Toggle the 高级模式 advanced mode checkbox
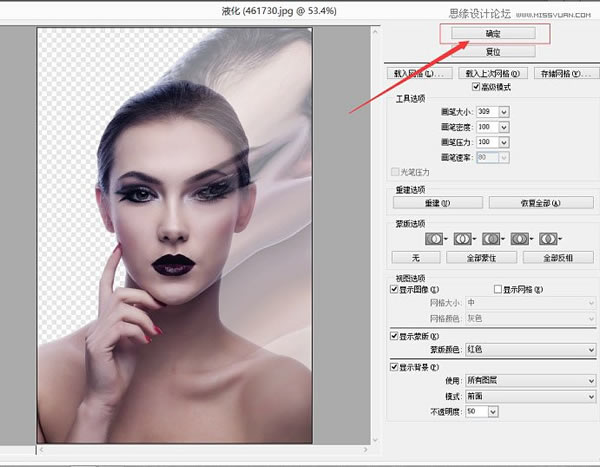Viewport: 600px width, 467px height. point(476,87)
